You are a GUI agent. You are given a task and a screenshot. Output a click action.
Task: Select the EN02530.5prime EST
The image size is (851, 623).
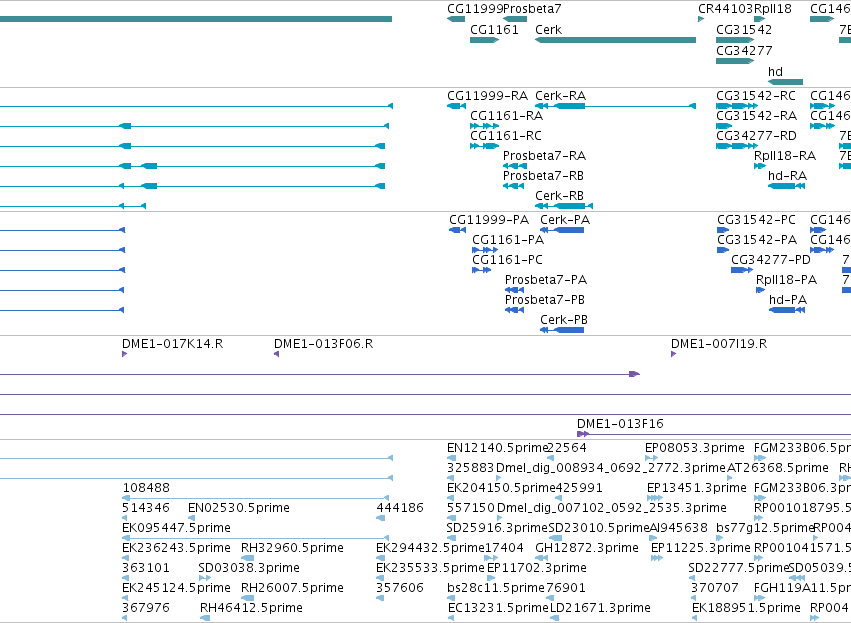191,518
